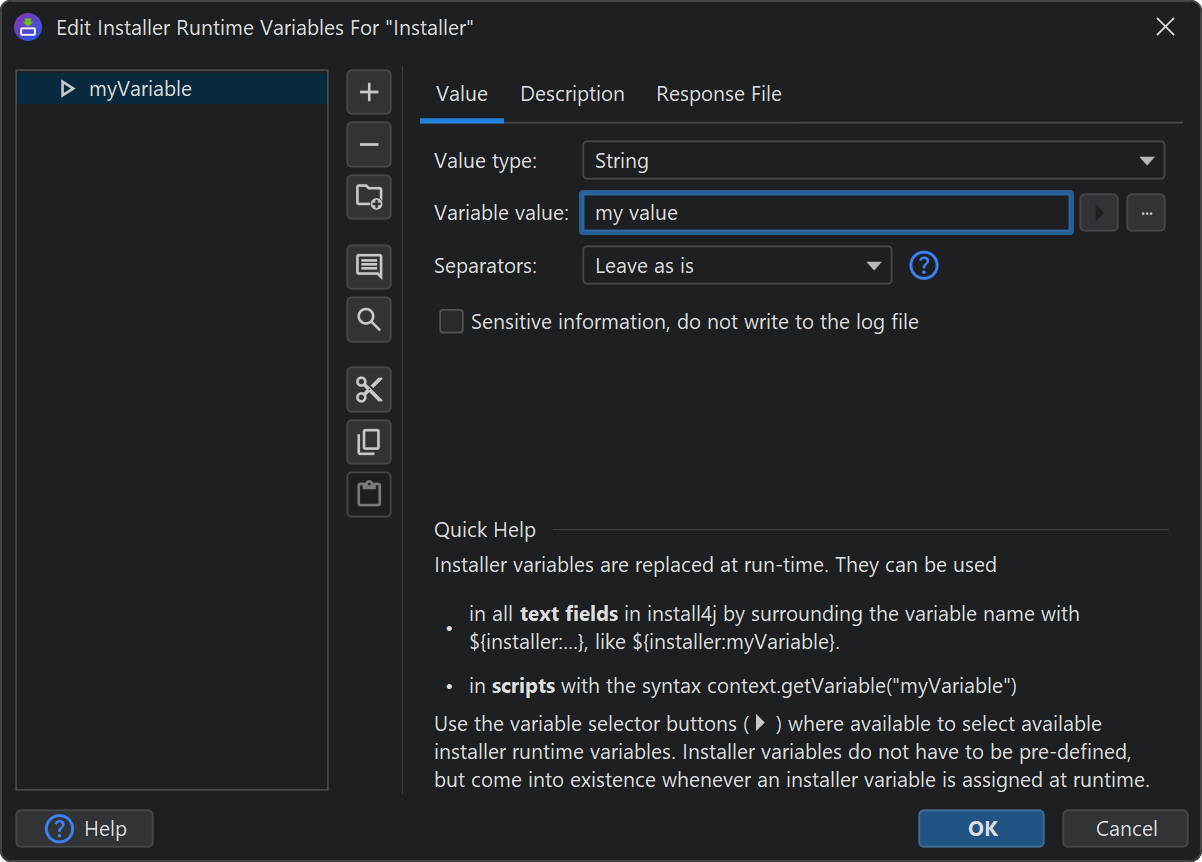Viewport: 1202px width, 862px height.
Task: Click the clipboard paste icon
Action: (x=369, y=494)
